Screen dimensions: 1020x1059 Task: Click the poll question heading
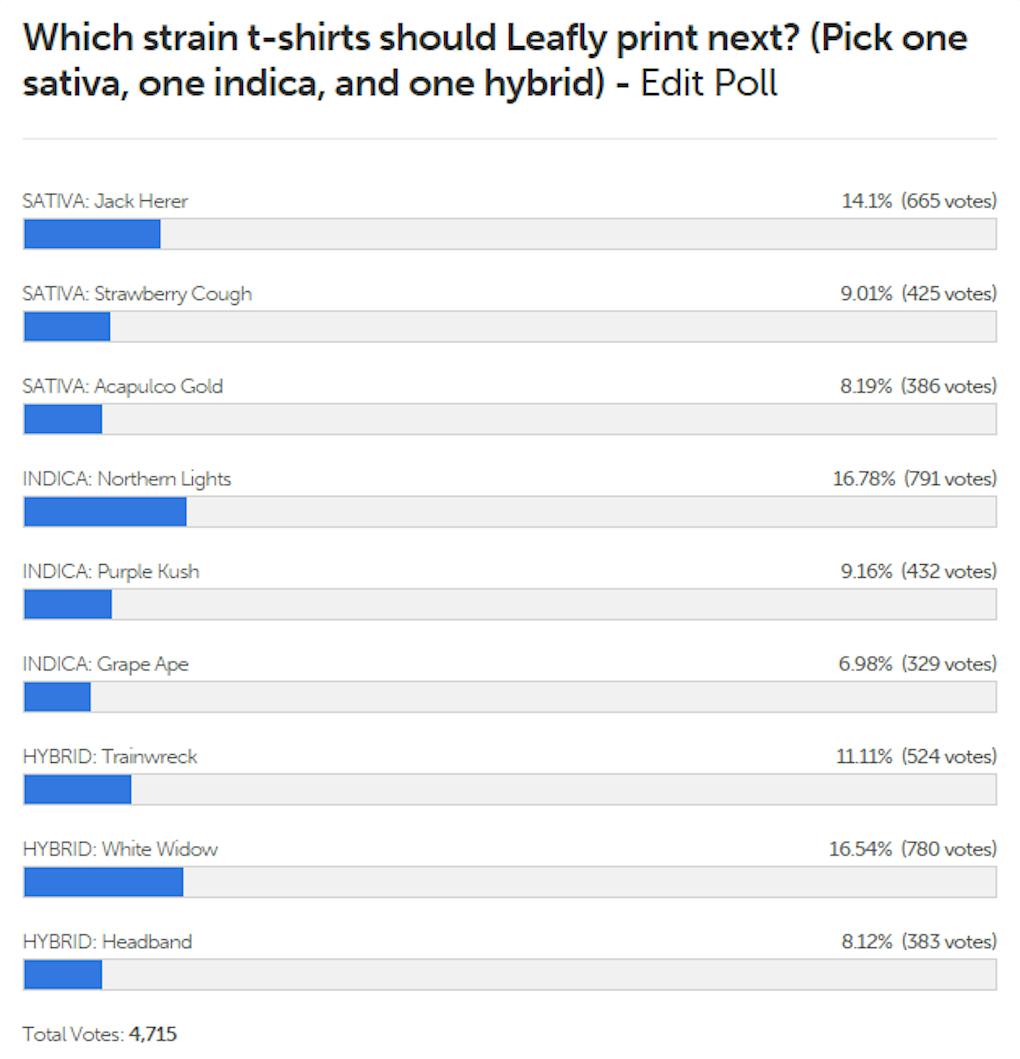click(x=494, y=60)
